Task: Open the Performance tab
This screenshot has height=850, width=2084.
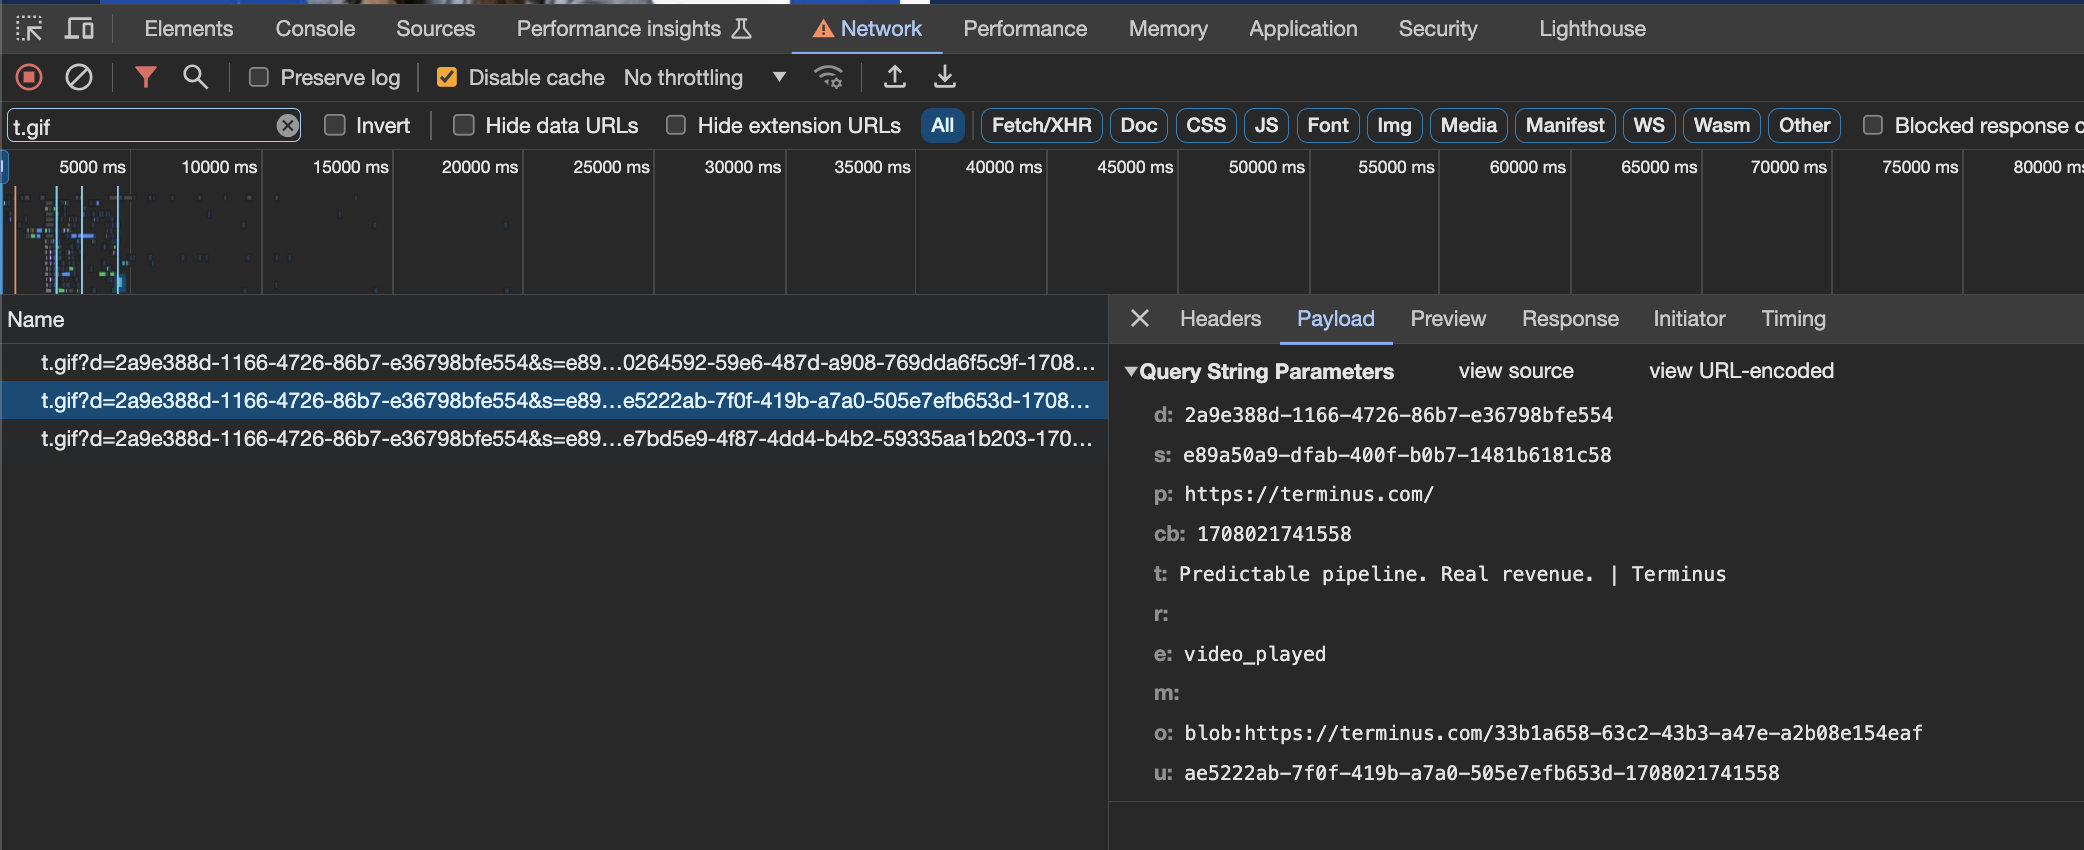Action: coord(1025,28)
